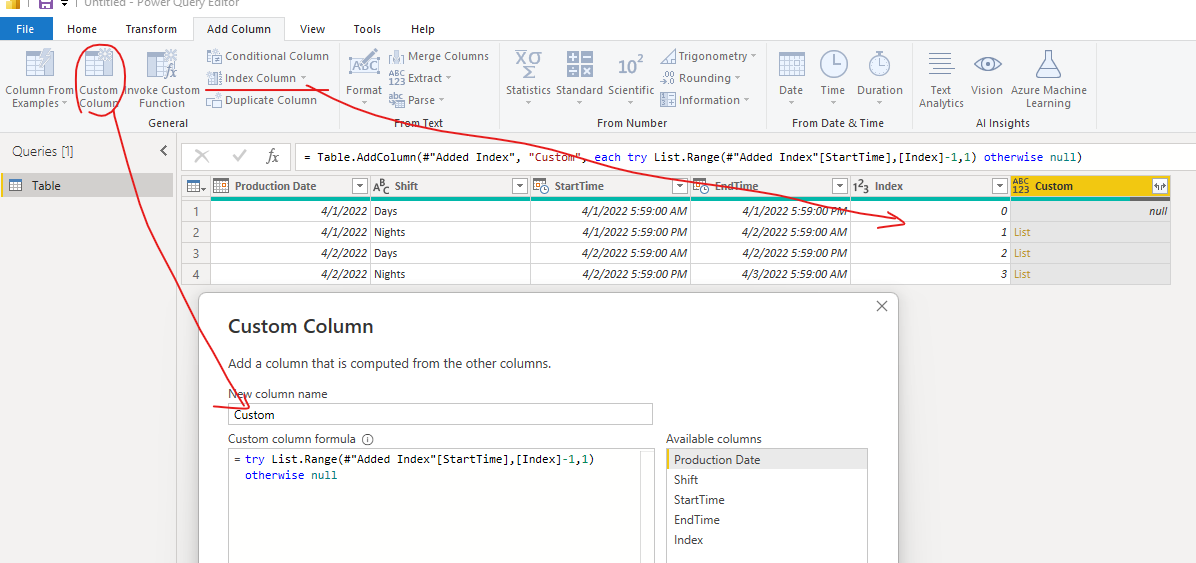Select the Table query
Screen dimensions: 1196x563
pos(88,185)
